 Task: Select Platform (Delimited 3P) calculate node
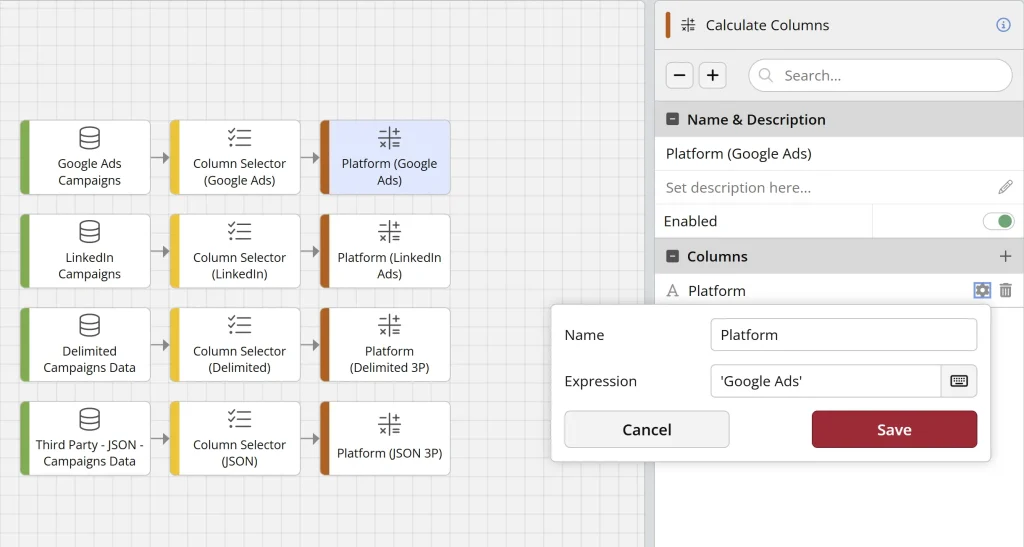(385, 345)
